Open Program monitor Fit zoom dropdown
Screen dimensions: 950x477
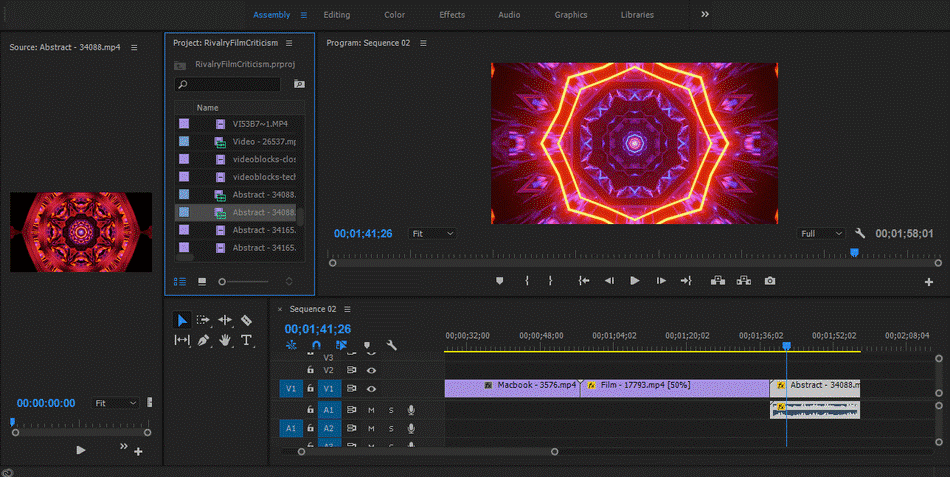pos(432,233)
